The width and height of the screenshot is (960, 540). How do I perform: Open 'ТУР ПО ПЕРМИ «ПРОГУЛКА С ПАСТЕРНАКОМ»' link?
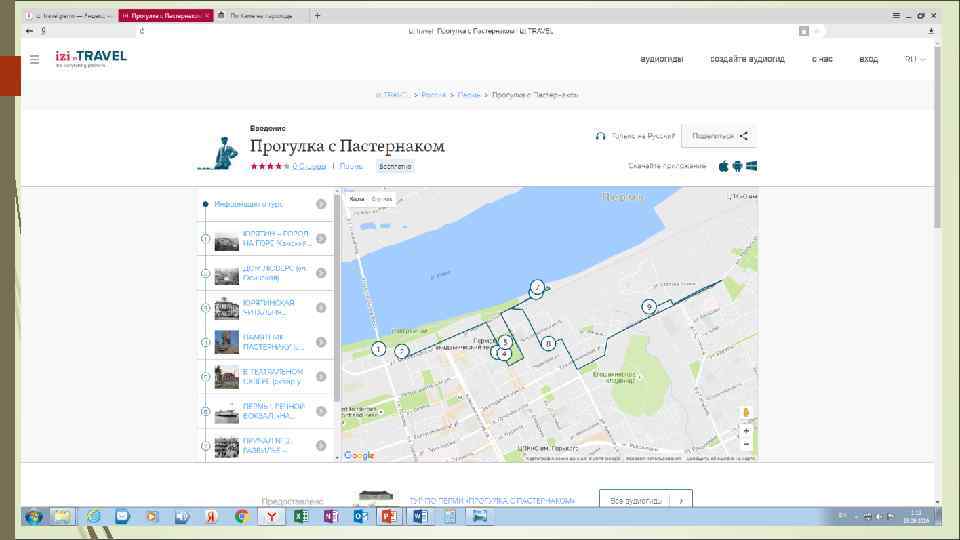pyautogui.click(x=492, y=501)
